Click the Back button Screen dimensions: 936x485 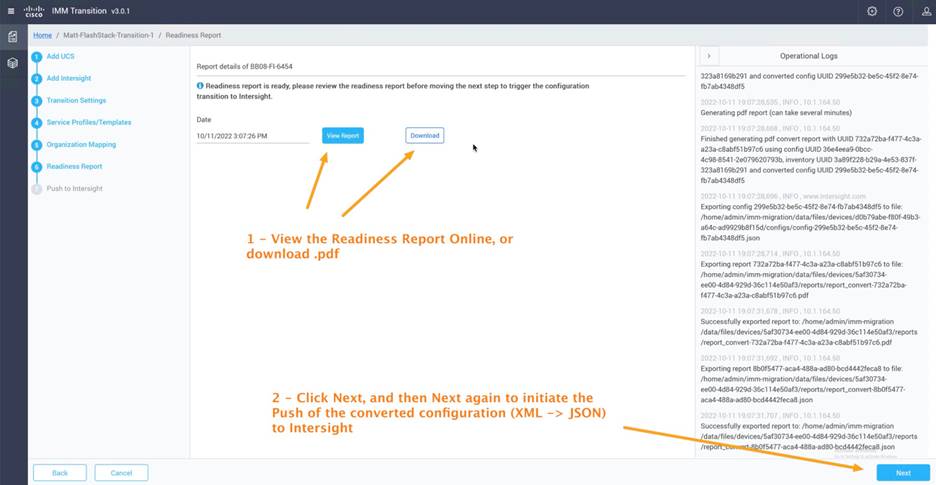60,473
